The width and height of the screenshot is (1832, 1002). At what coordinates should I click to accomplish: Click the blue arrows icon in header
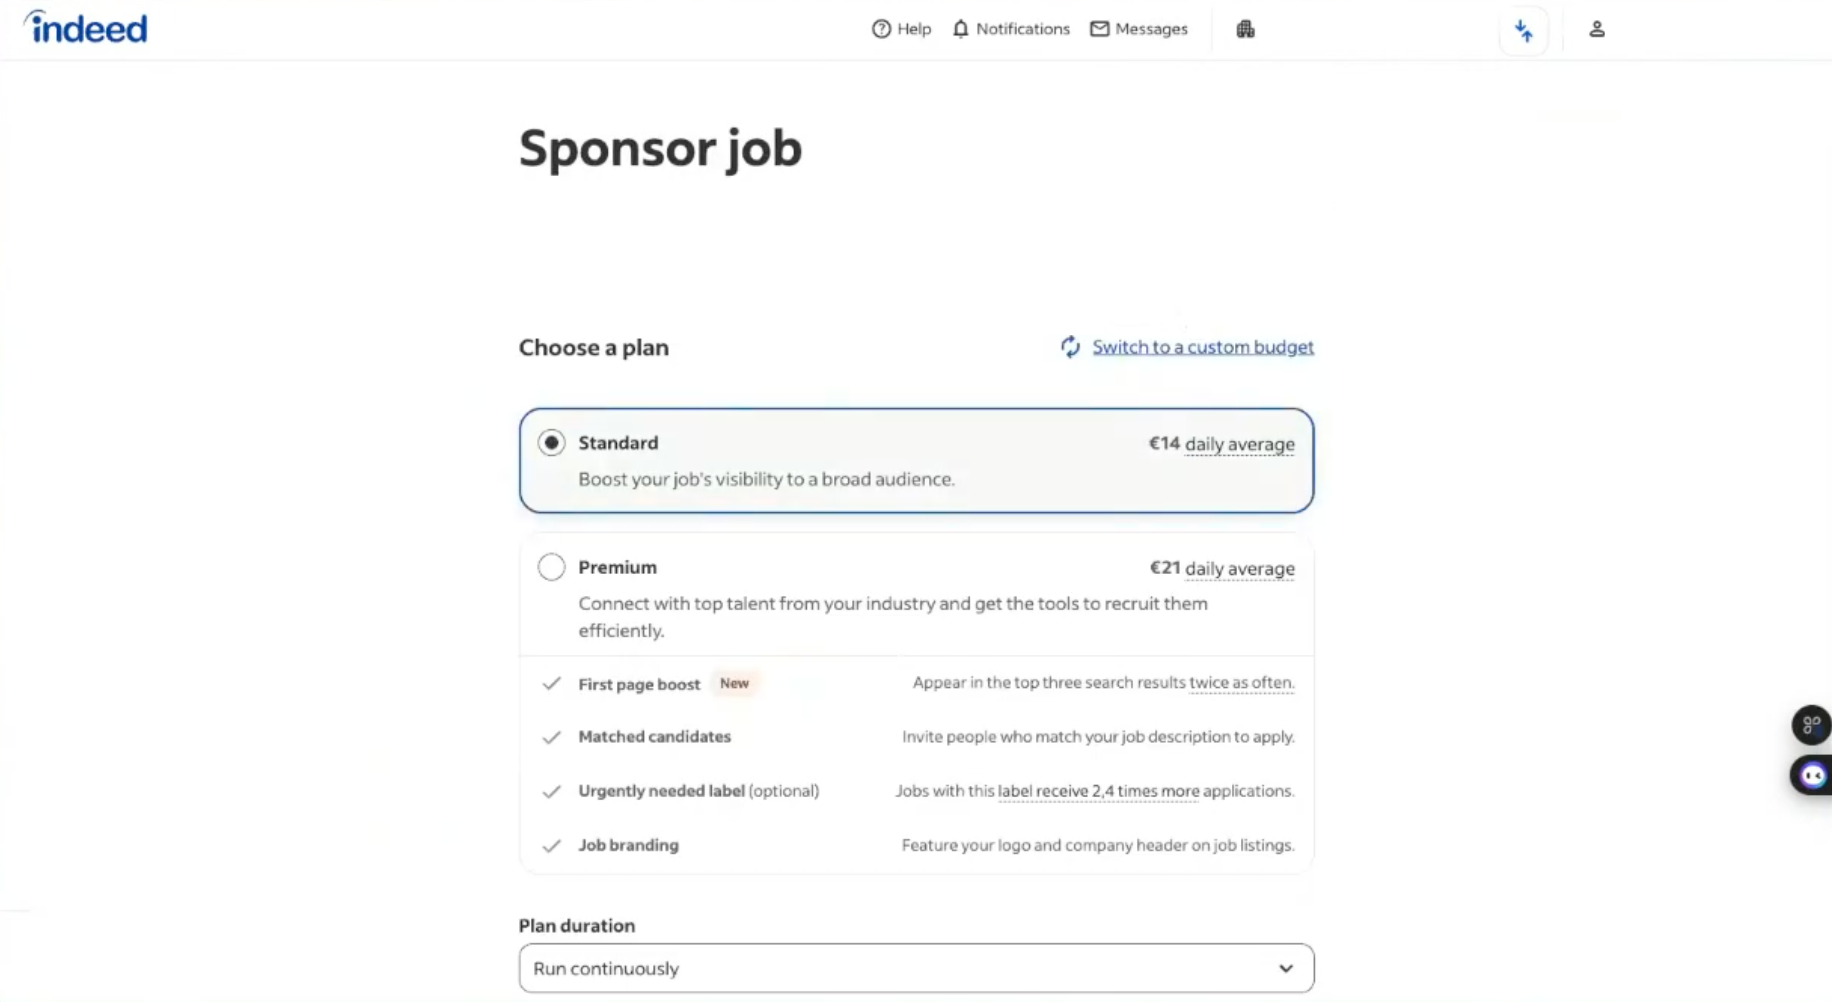click(x=1523, y=31)
